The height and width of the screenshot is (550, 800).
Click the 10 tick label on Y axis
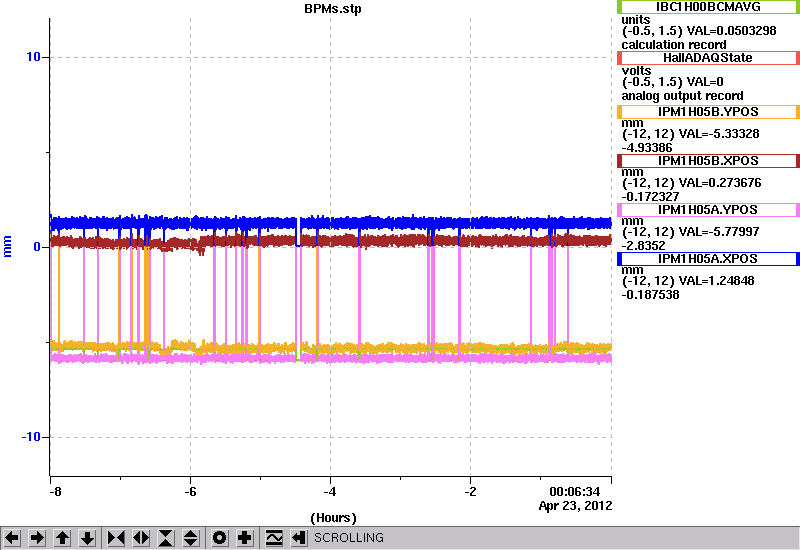[33, 57]
